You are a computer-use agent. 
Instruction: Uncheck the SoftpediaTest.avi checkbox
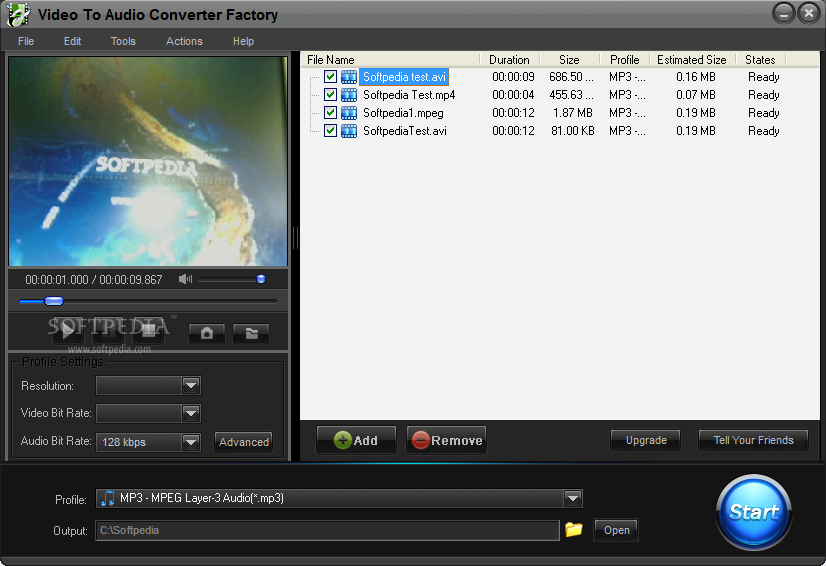[x=330, y=130]
